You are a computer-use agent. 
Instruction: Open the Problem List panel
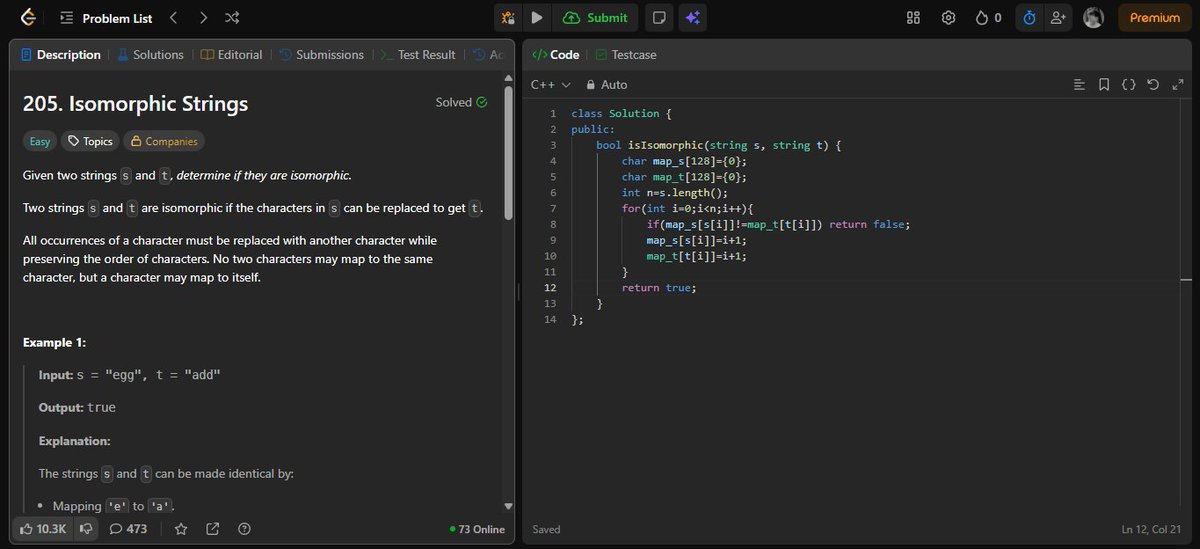pyautogui.click(x=105, y=18)
